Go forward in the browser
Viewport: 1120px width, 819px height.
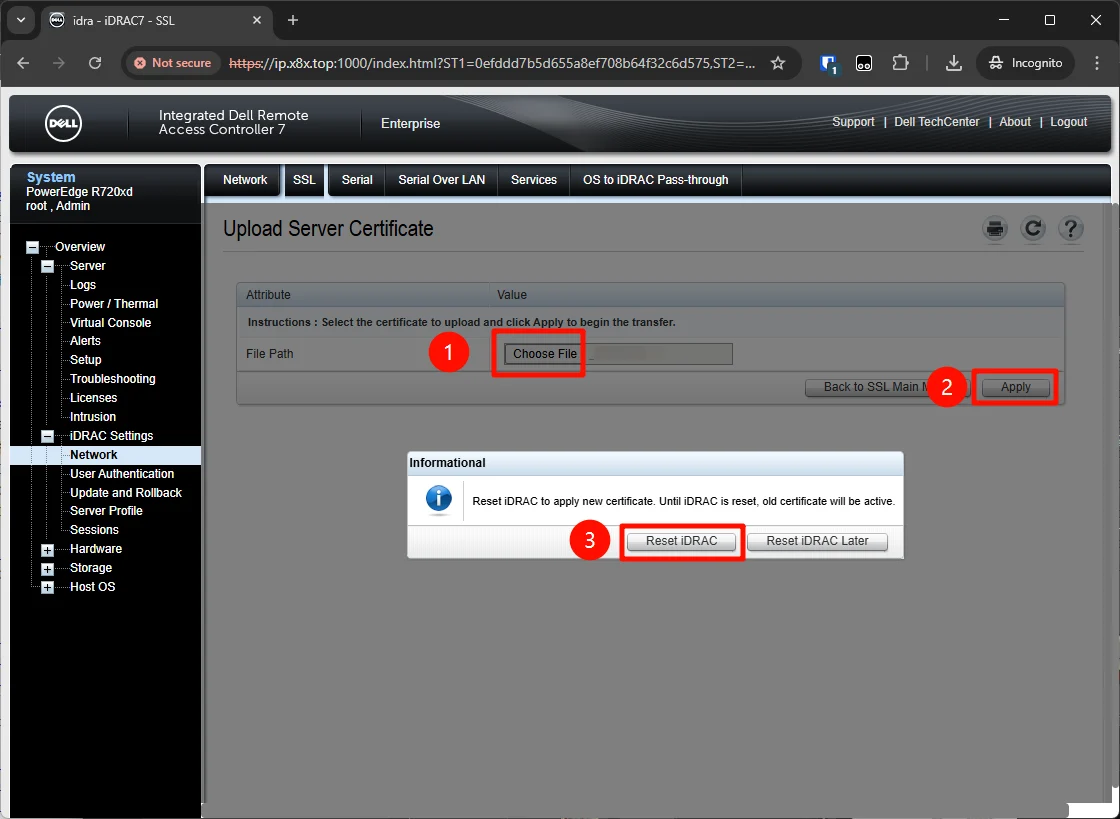(x=59, y=63)
